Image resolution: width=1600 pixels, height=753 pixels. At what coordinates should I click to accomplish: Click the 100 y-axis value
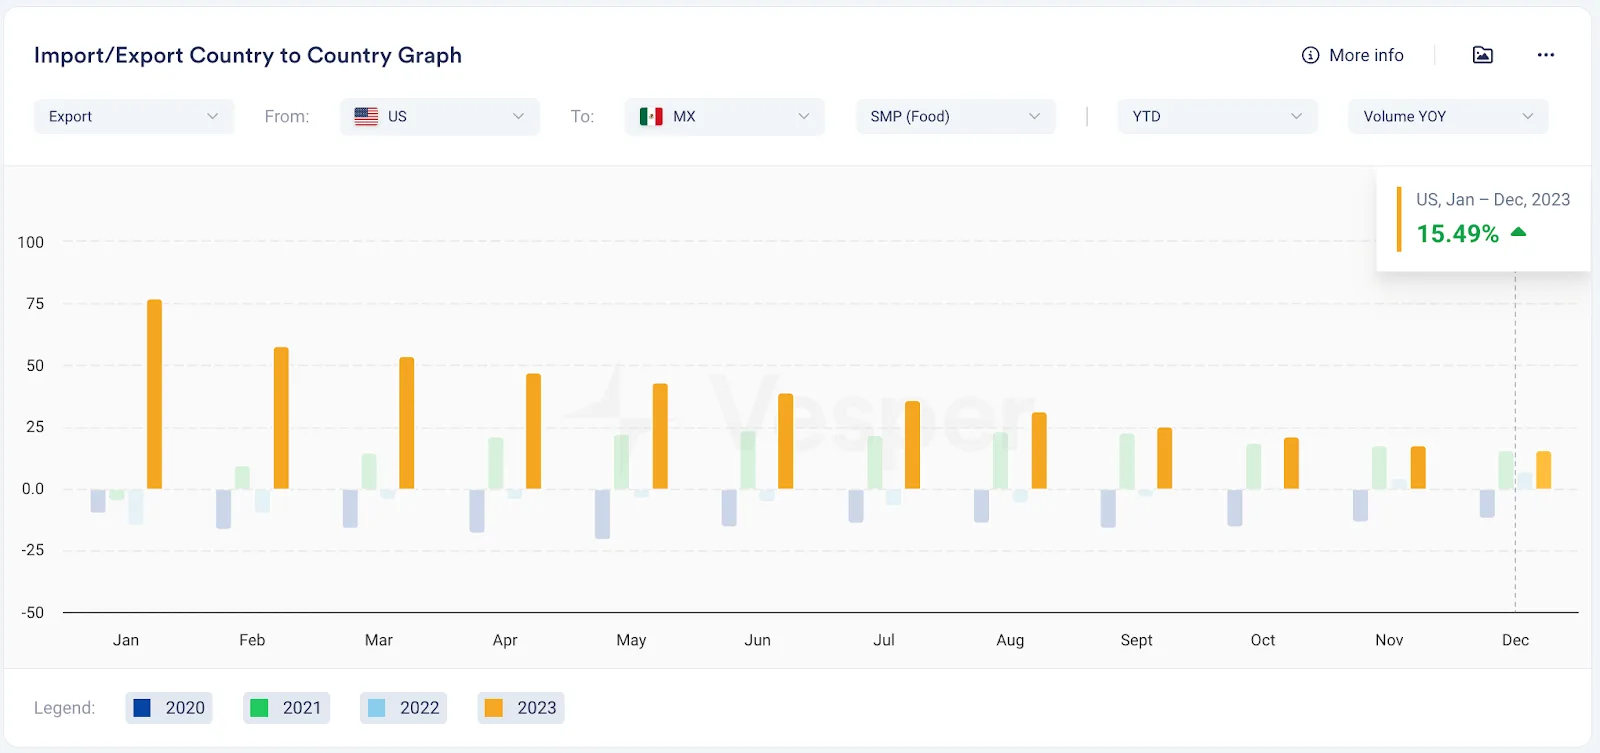[x=31, y=242]
